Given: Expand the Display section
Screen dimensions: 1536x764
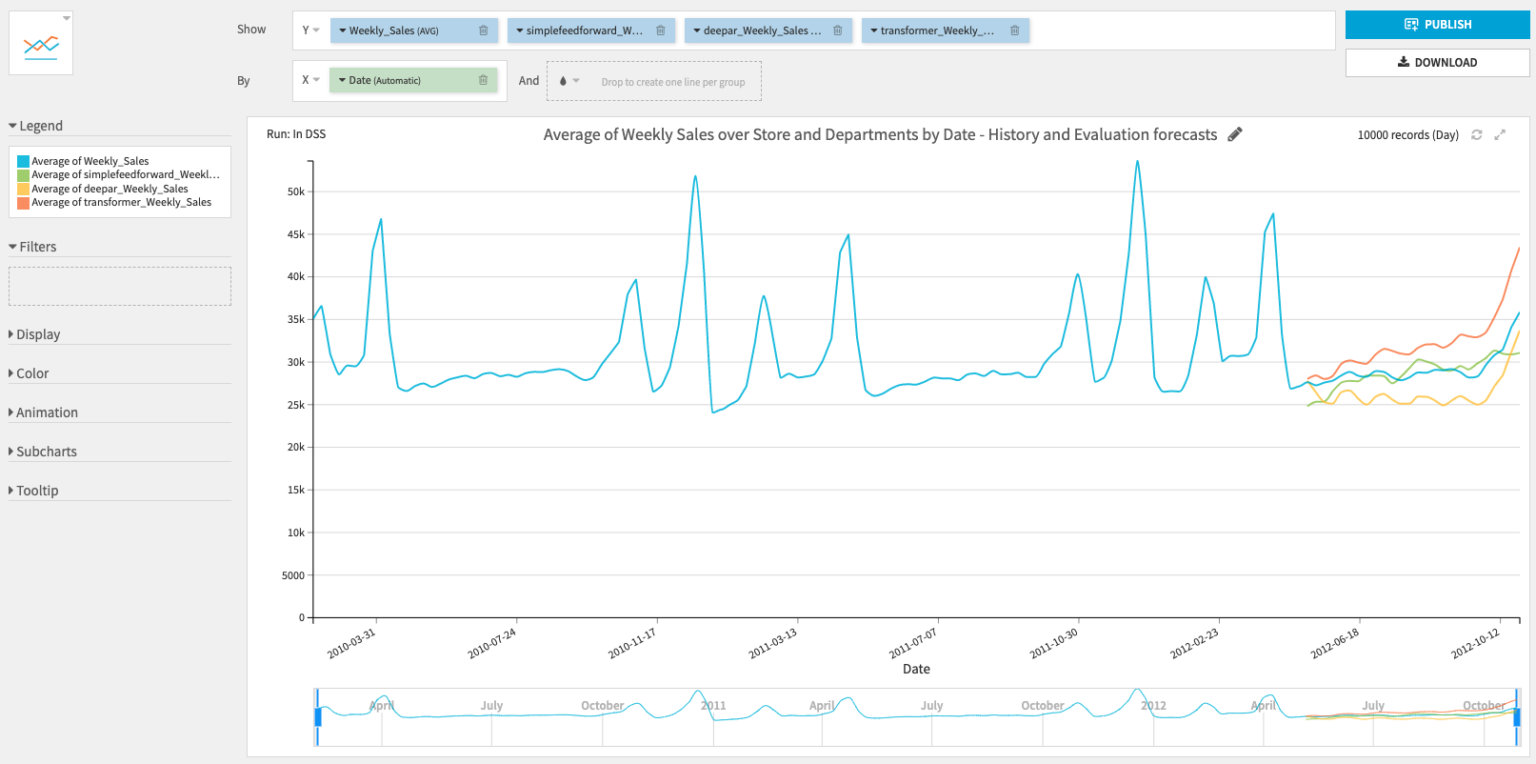Looking at the screenshot, I should pos(38,334).
